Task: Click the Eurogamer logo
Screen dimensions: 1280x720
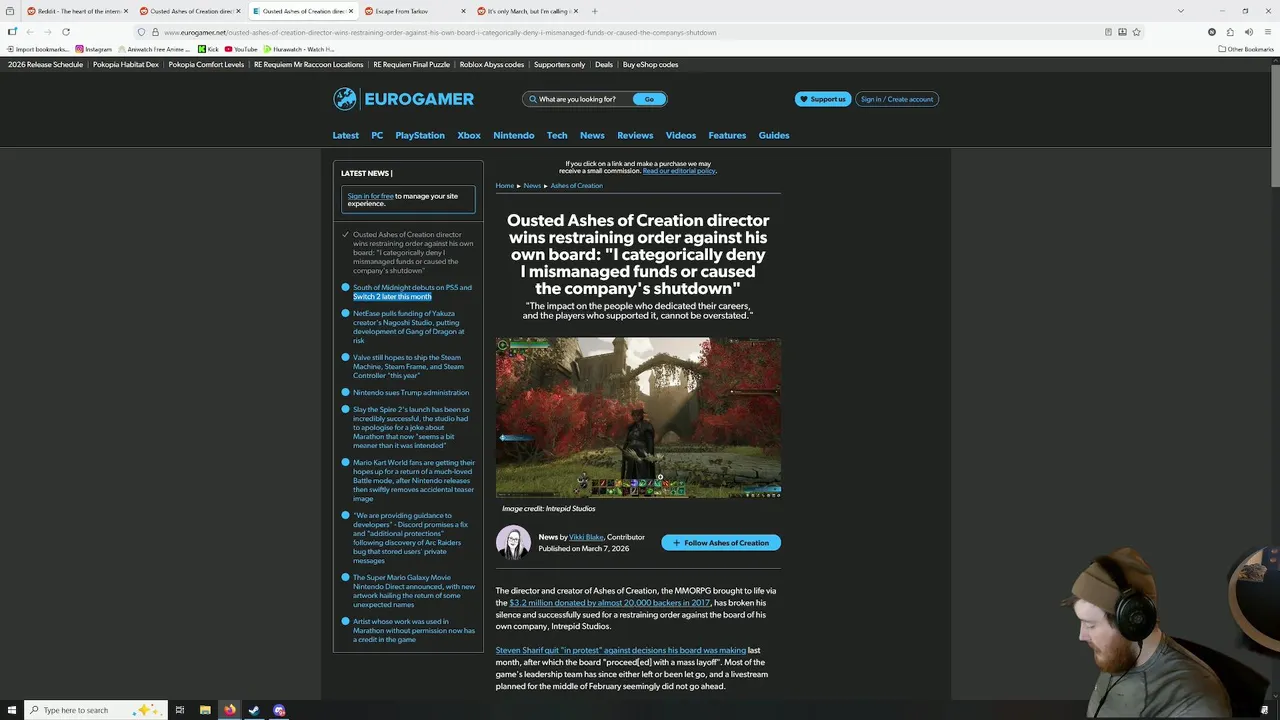Action: pyautogui.click(x=403, y=99)
